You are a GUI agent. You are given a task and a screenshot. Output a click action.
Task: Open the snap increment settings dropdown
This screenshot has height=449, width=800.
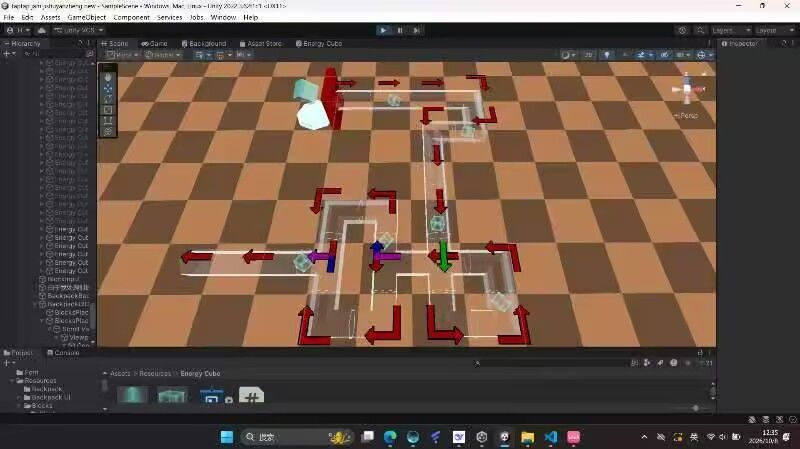click(x=243, y=55)
